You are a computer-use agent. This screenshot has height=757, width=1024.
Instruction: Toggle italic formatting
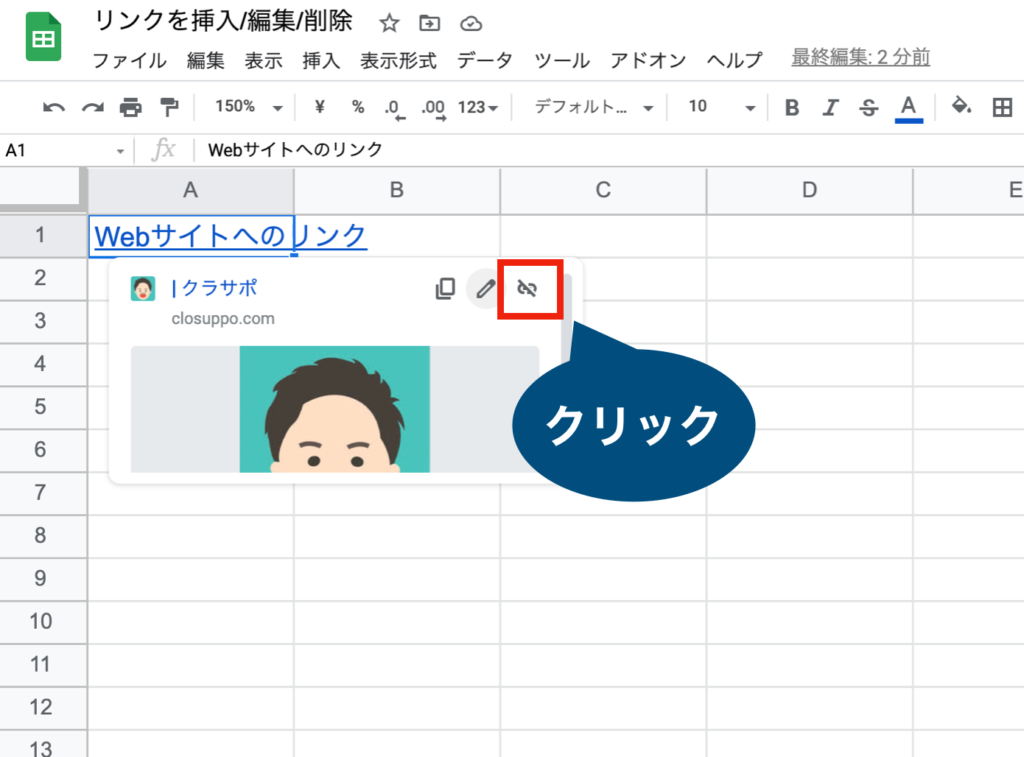tap(830, 107)
